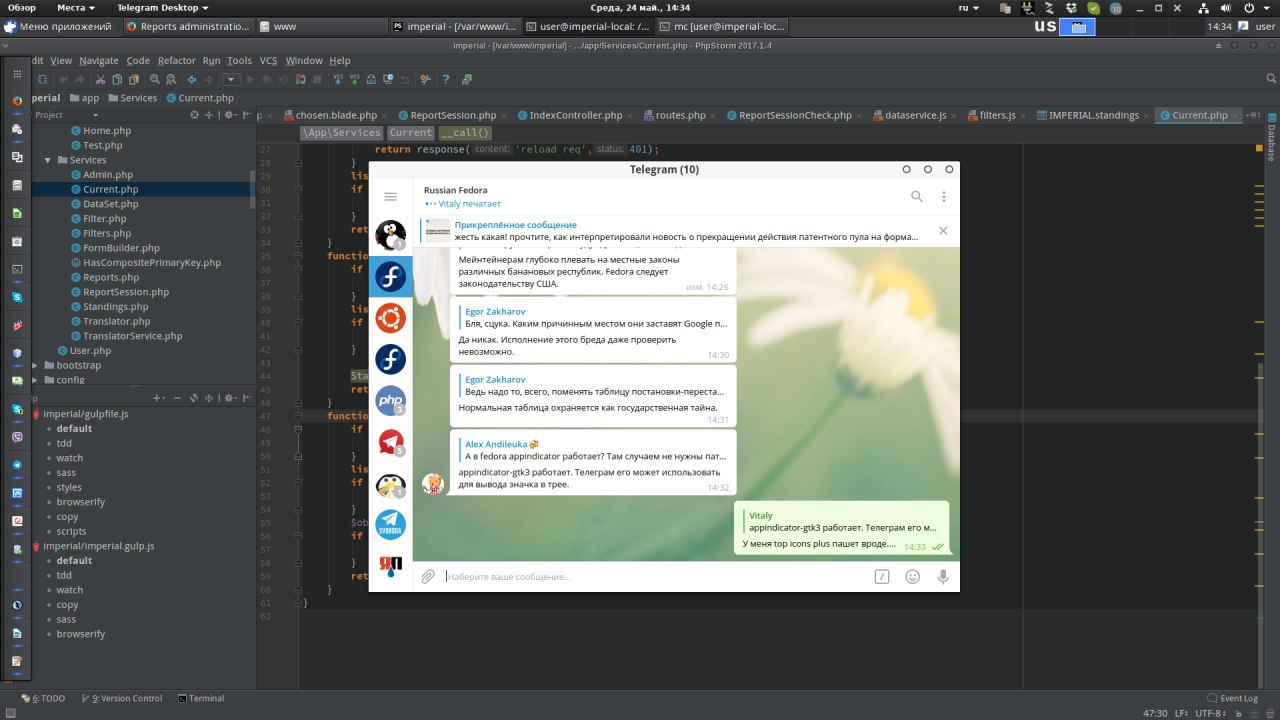This screenshot has width=1280, height=720.
Task: Click the Paste icon in PhpStorm toolbar
Action: pyautogui.click(x=135, y=80)
